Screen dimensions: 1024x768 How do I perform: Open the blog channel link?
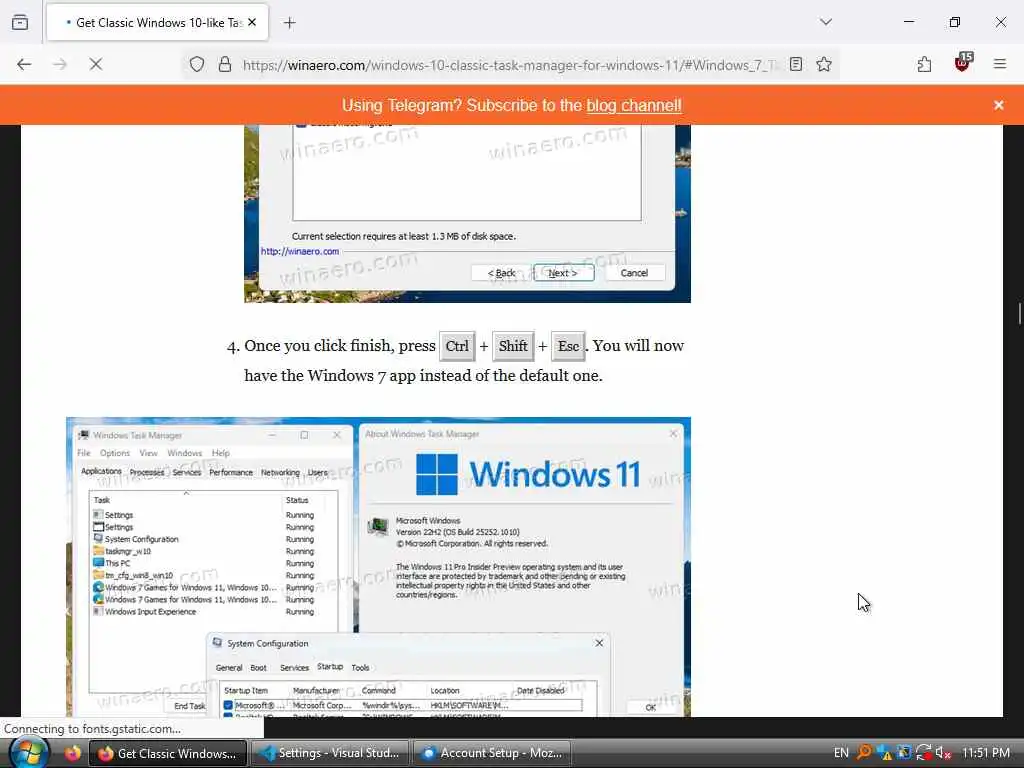(x=633, y=105)
